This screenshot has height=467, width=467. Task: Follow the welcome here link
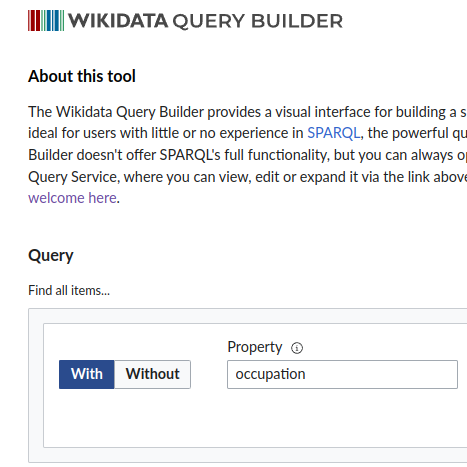[x=73, y=198]
